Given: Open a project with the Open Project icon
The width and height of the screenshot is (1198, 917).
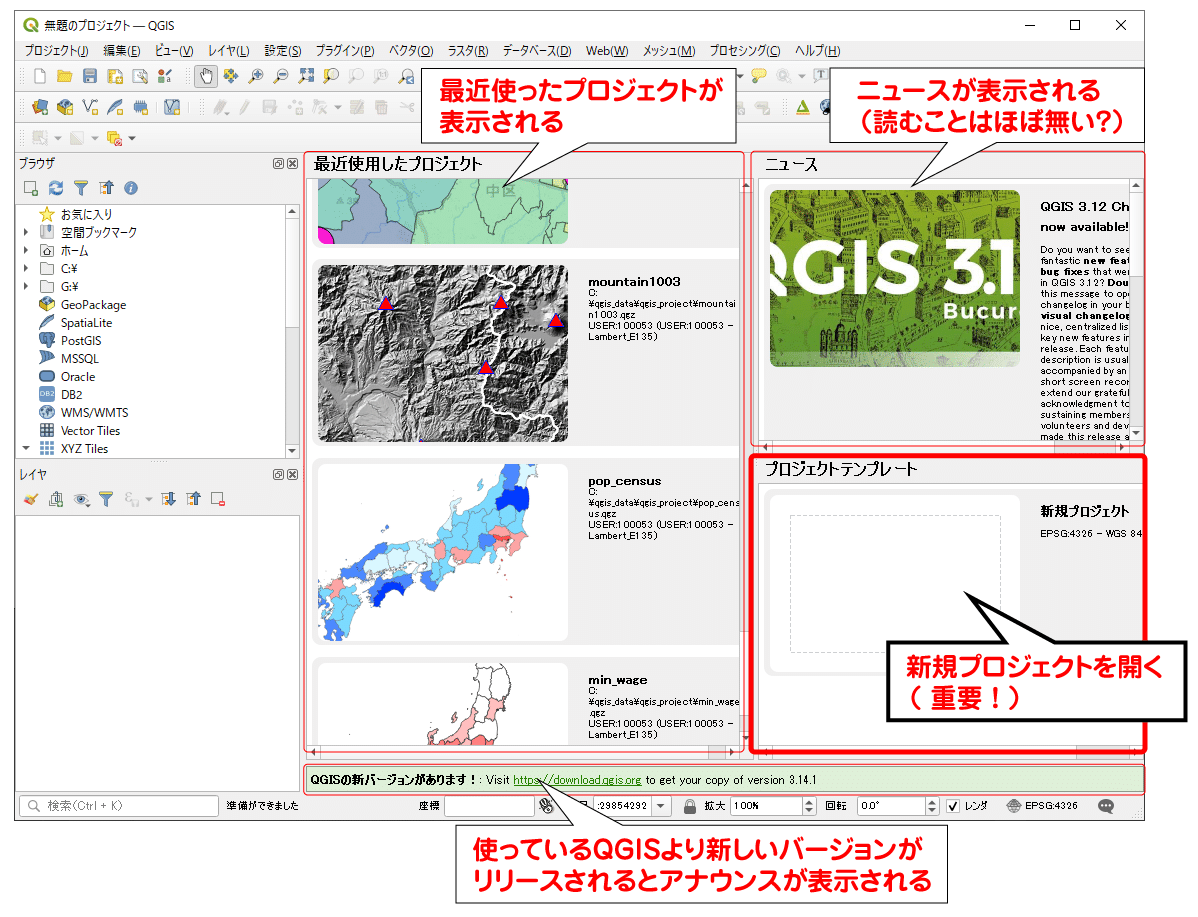Looking at the screenshot, I should (x=63, y=75).
